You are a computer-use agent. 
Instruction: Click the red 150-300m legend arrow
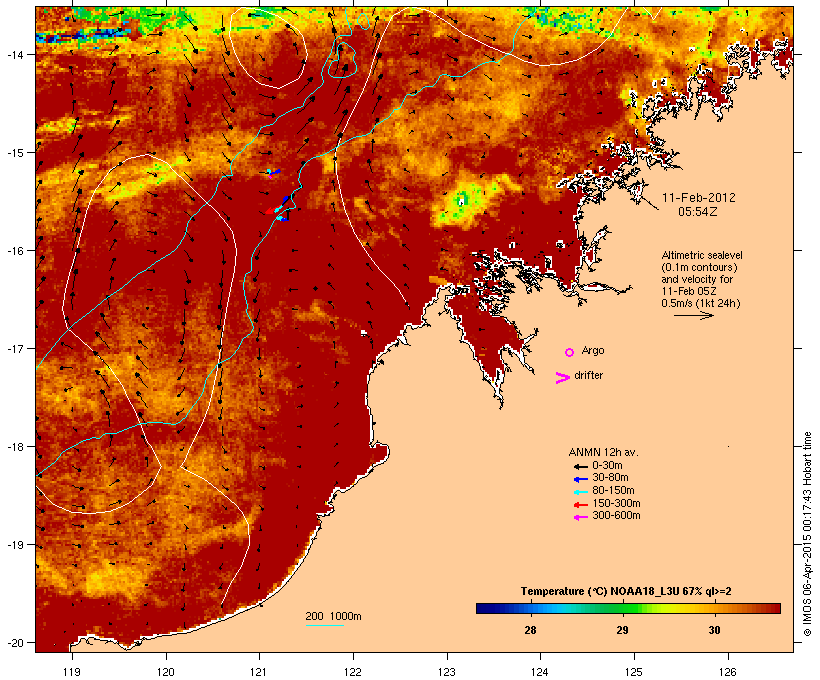click(x=580, y=505)
